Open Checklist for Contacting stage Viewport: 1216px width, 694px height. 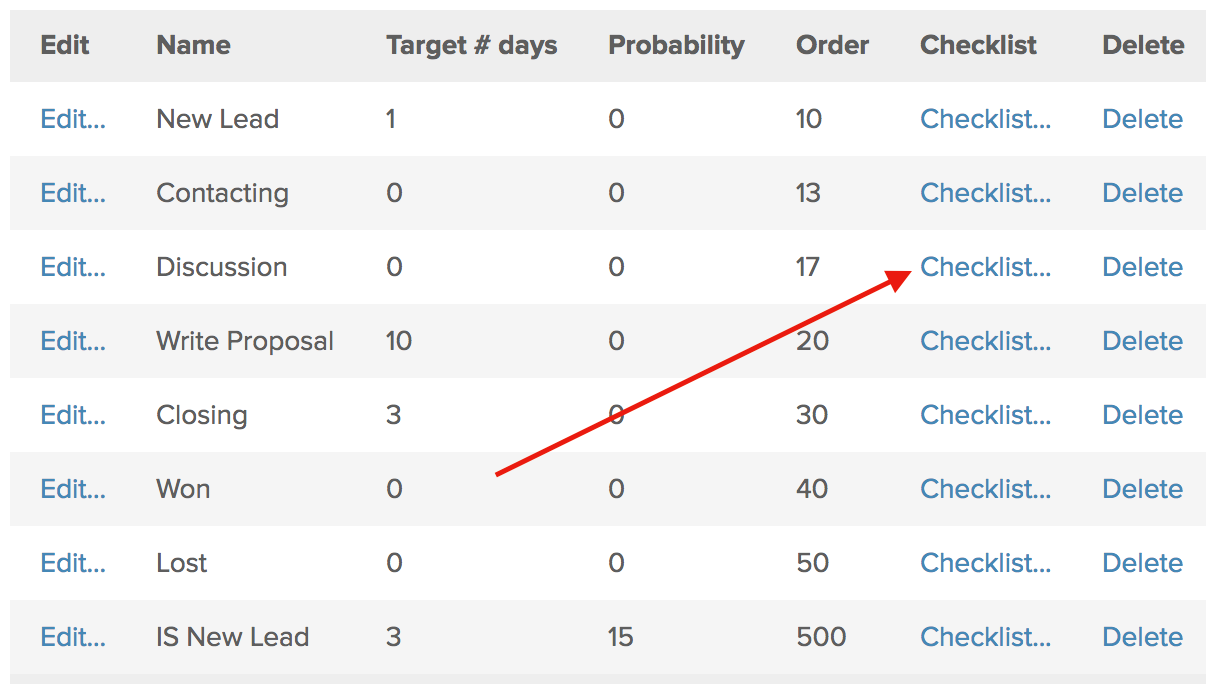(985, 193)
